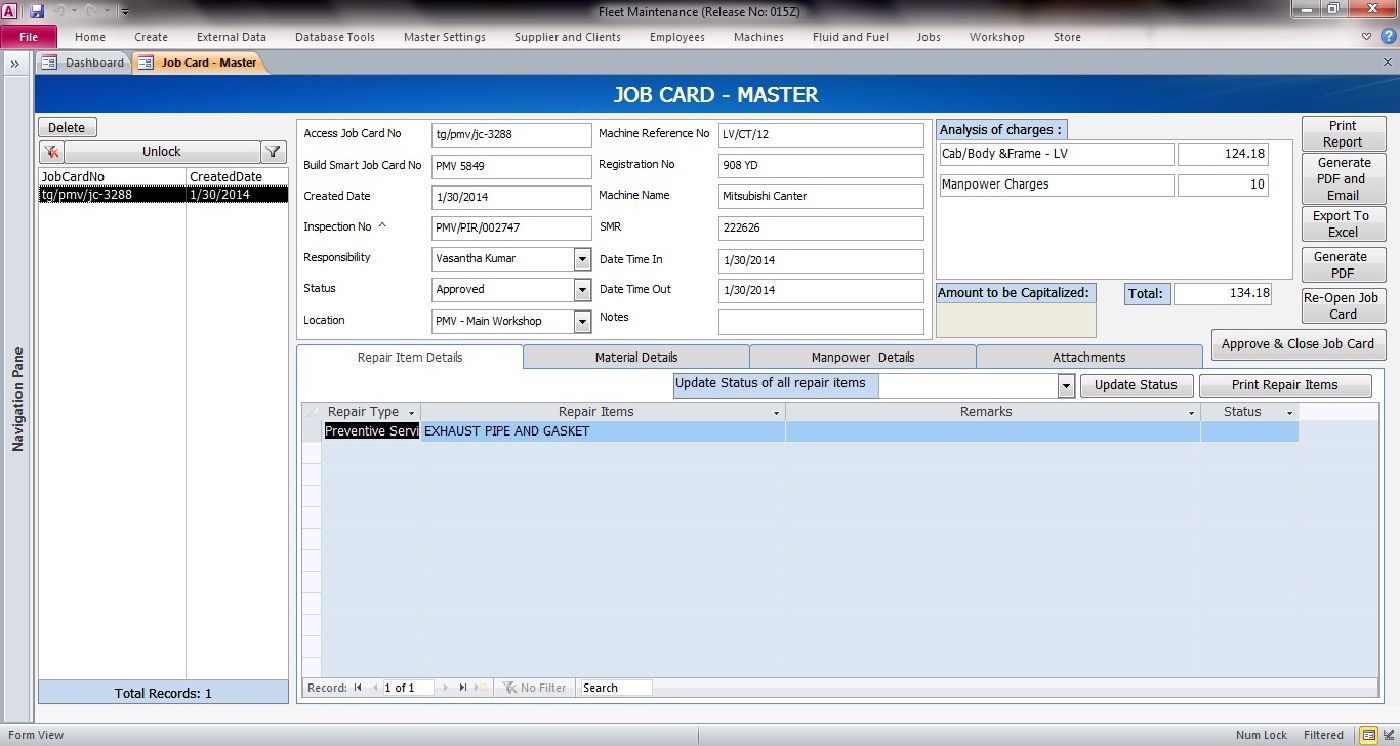Open the Fluid and Fuel ribbon tab
1400x746 pixels.
pyautogui.click(x=851, y=37)
